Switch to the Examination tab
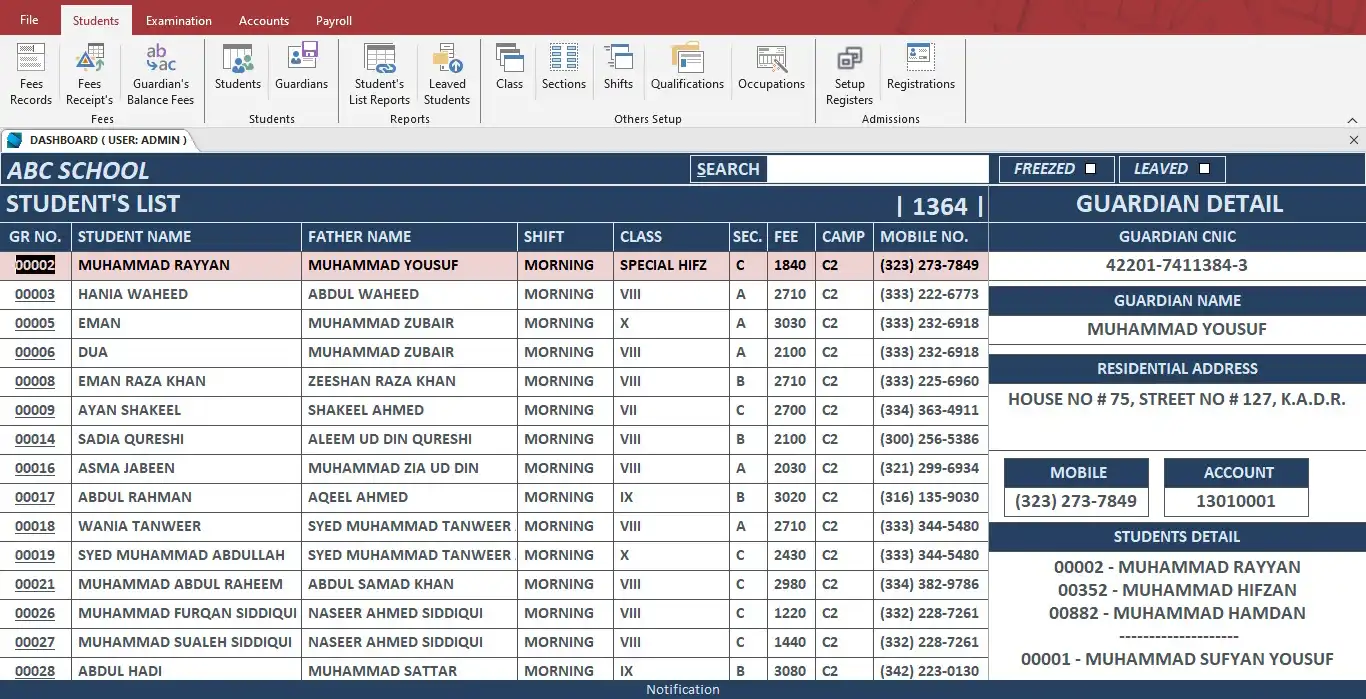The width and height of the screenshot is (1366, 699). point(178,19)
